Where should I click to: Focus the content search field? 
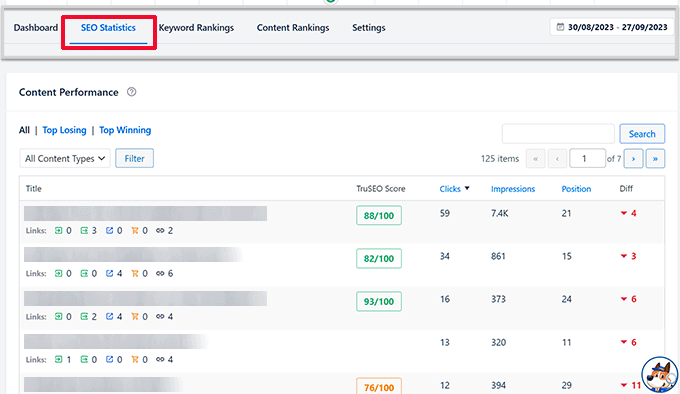(558, 134)
